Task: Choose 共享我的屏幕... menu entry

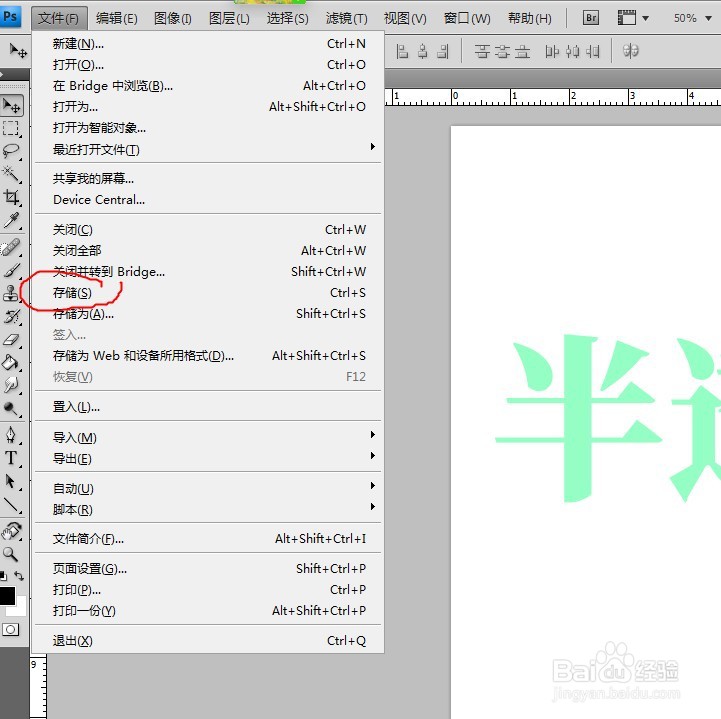Action: [x=208, y=178]
